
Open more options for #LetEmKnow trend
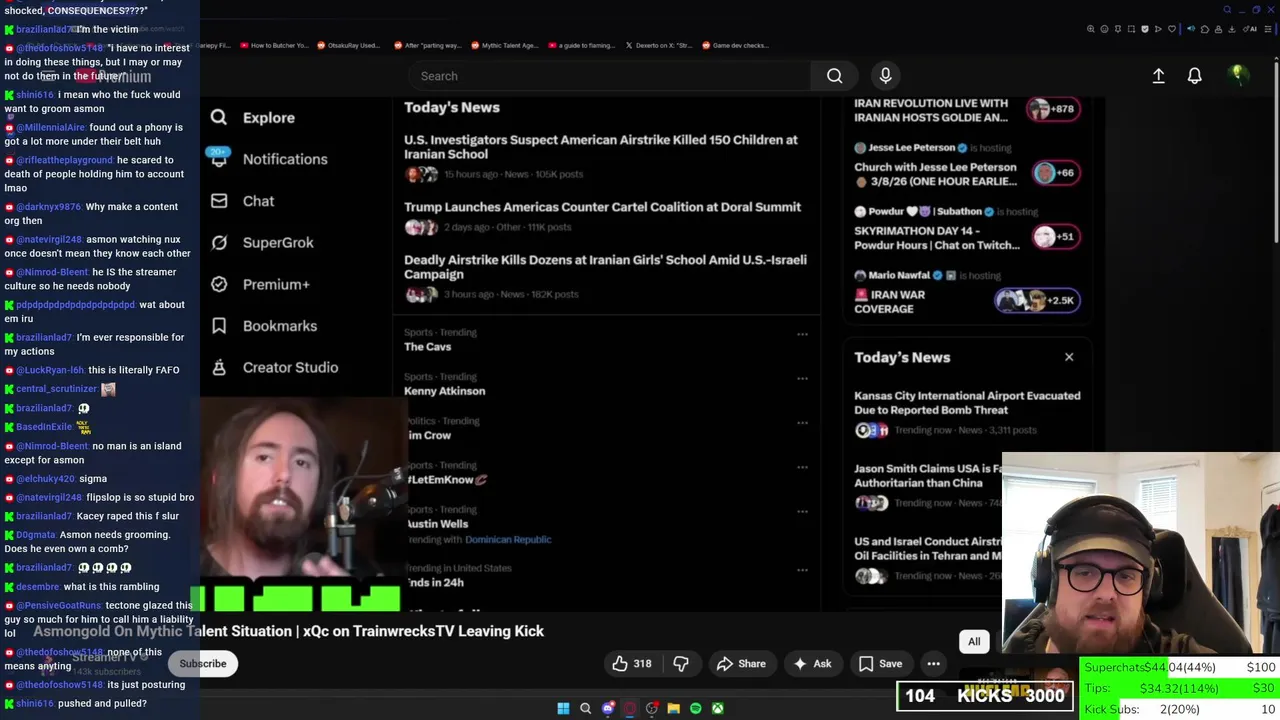click(x=802, y=467)
